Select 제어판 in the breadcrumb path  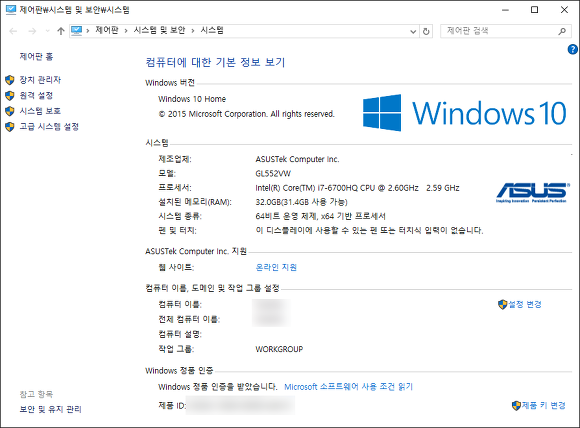click(107, 30)
